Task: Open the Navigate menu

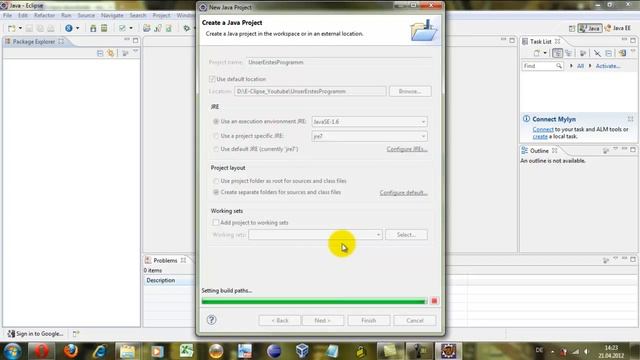Action: (112, 15)
